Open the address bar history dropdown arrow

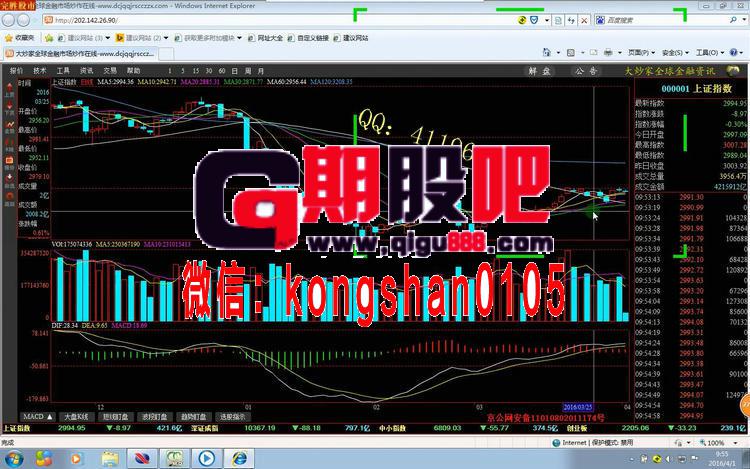tap(547, 20)
